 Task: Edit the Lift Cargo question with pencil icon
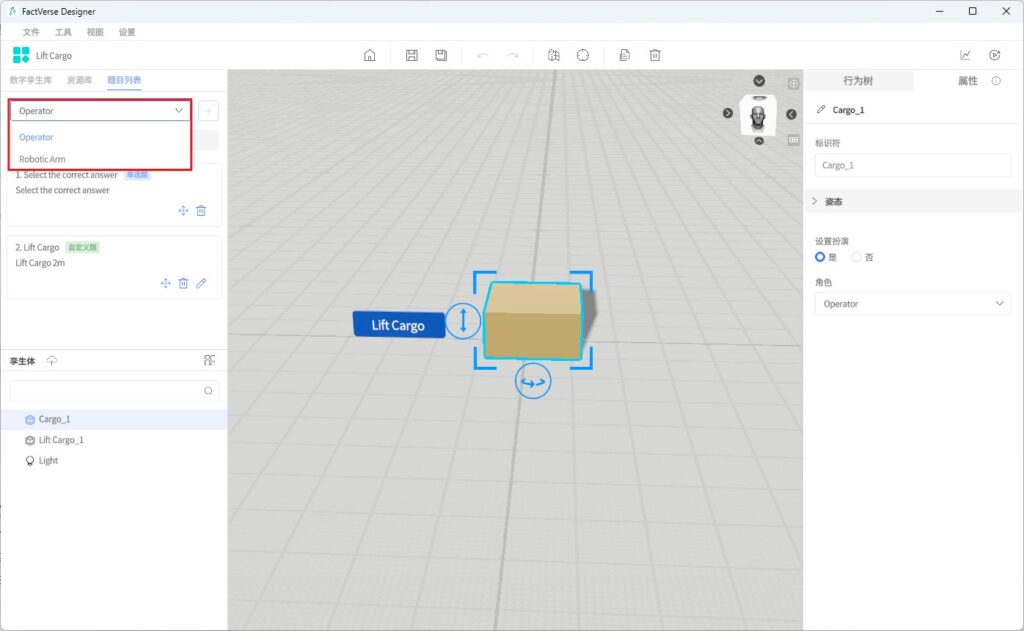click(x=201, y=283)
